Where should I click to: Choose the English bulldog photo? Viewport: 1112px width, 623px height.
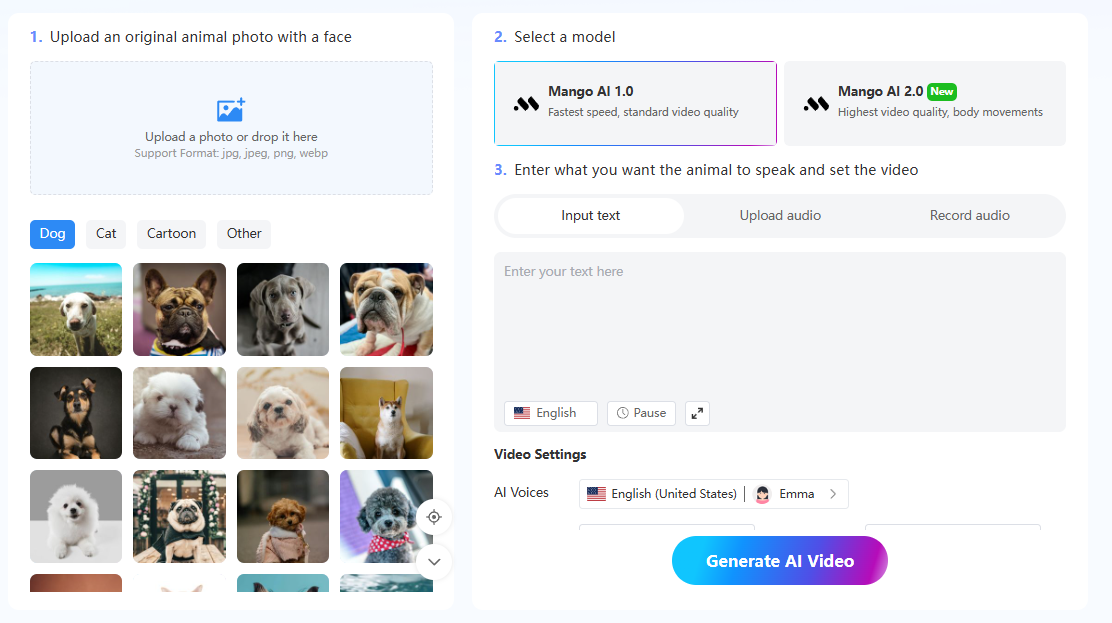[x=387, y=309]
